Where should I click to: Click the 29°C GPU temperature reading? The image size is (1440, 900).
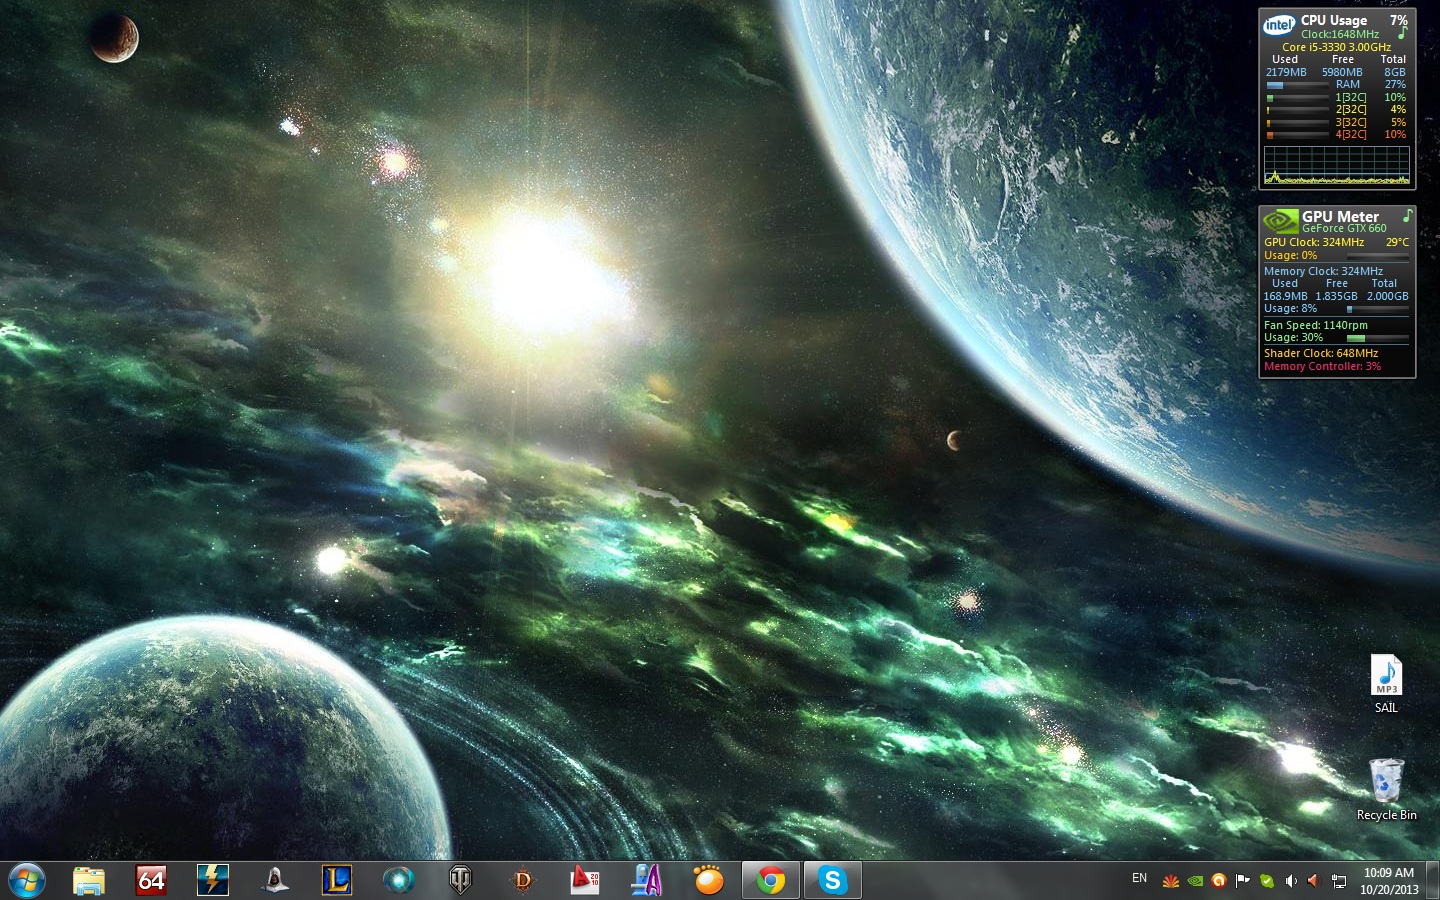pyautogui.click(x=1397, y=242)
